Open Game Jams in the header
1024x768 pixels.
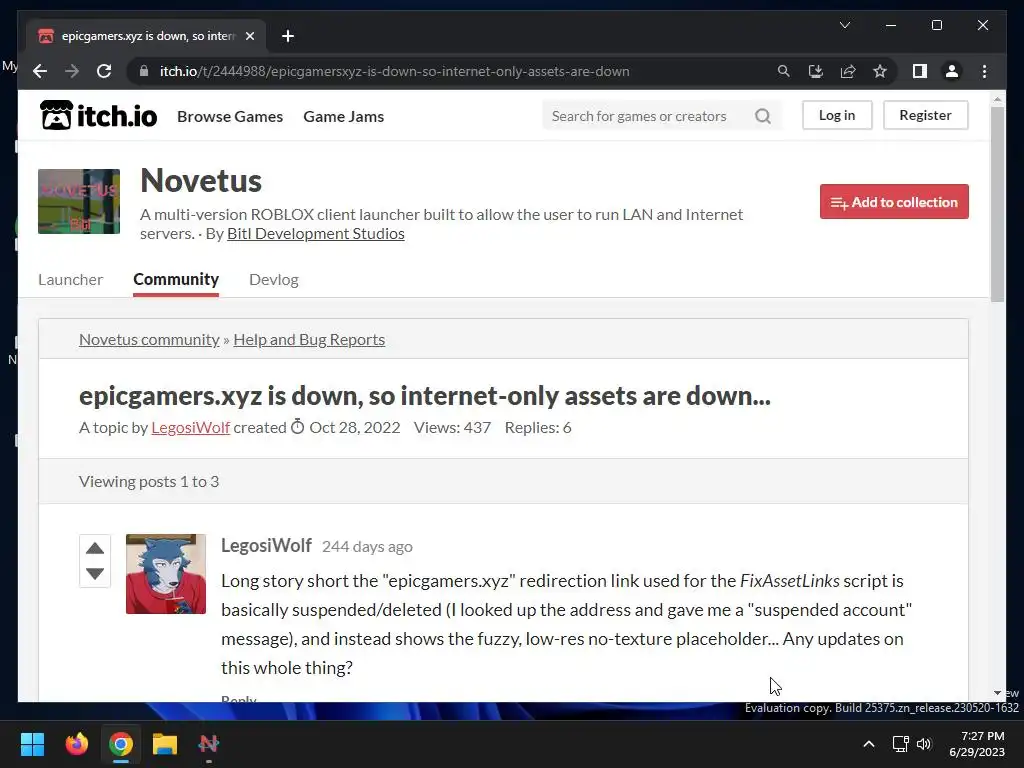point(344,116)
